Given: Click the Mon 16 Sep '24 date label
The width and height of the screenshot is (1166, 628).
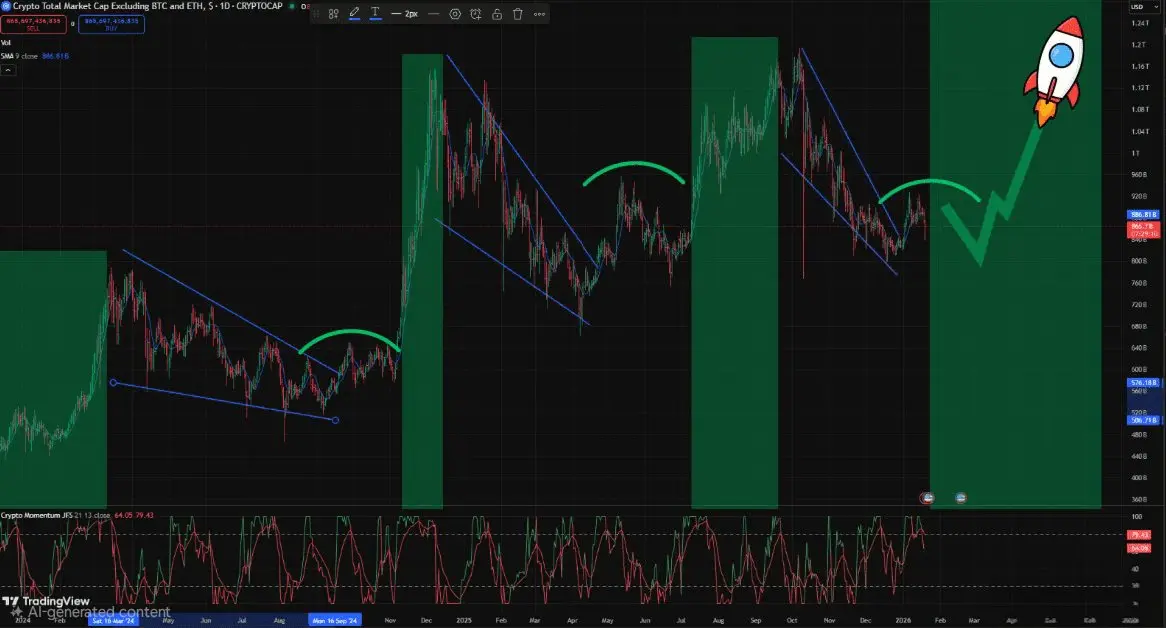Looking at the screenshot, I should click(335, 621).
